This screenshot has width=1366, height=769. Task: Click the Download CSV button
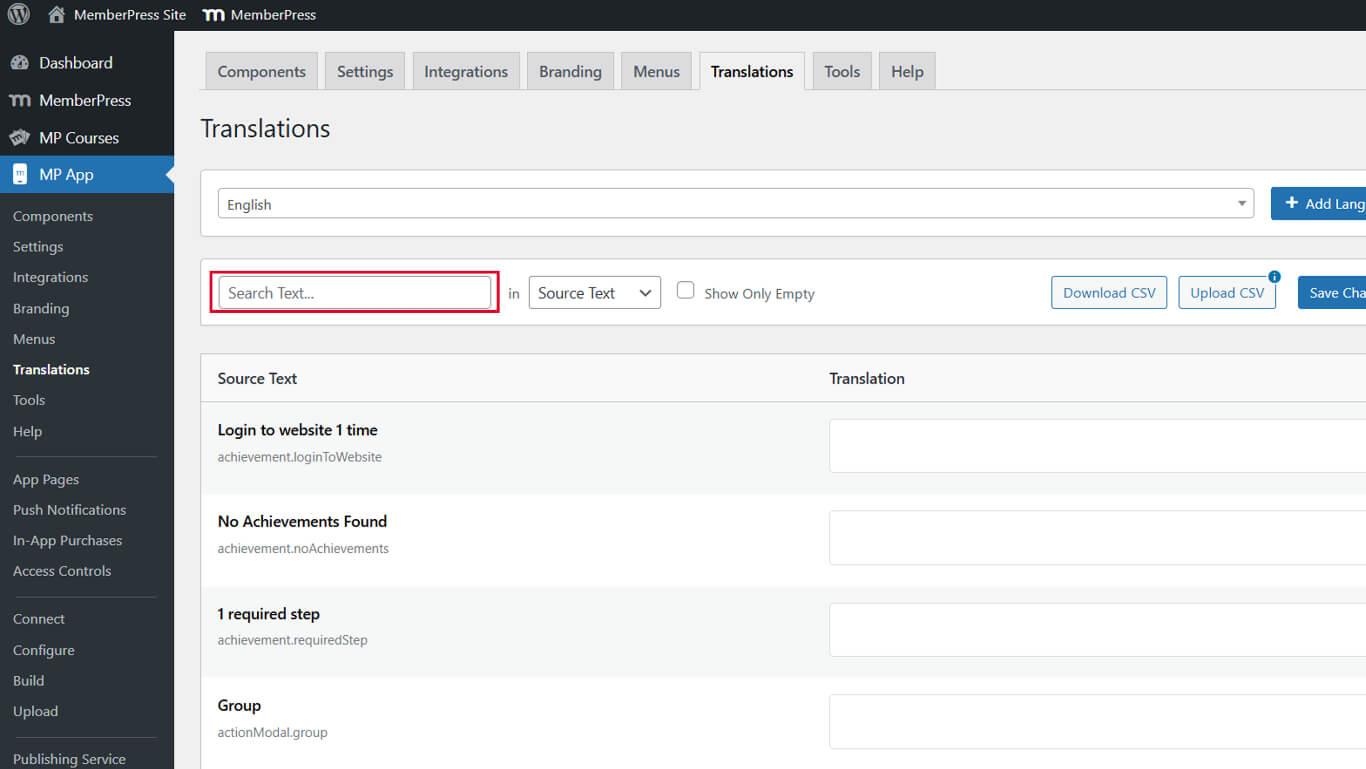pos(1108,292)
